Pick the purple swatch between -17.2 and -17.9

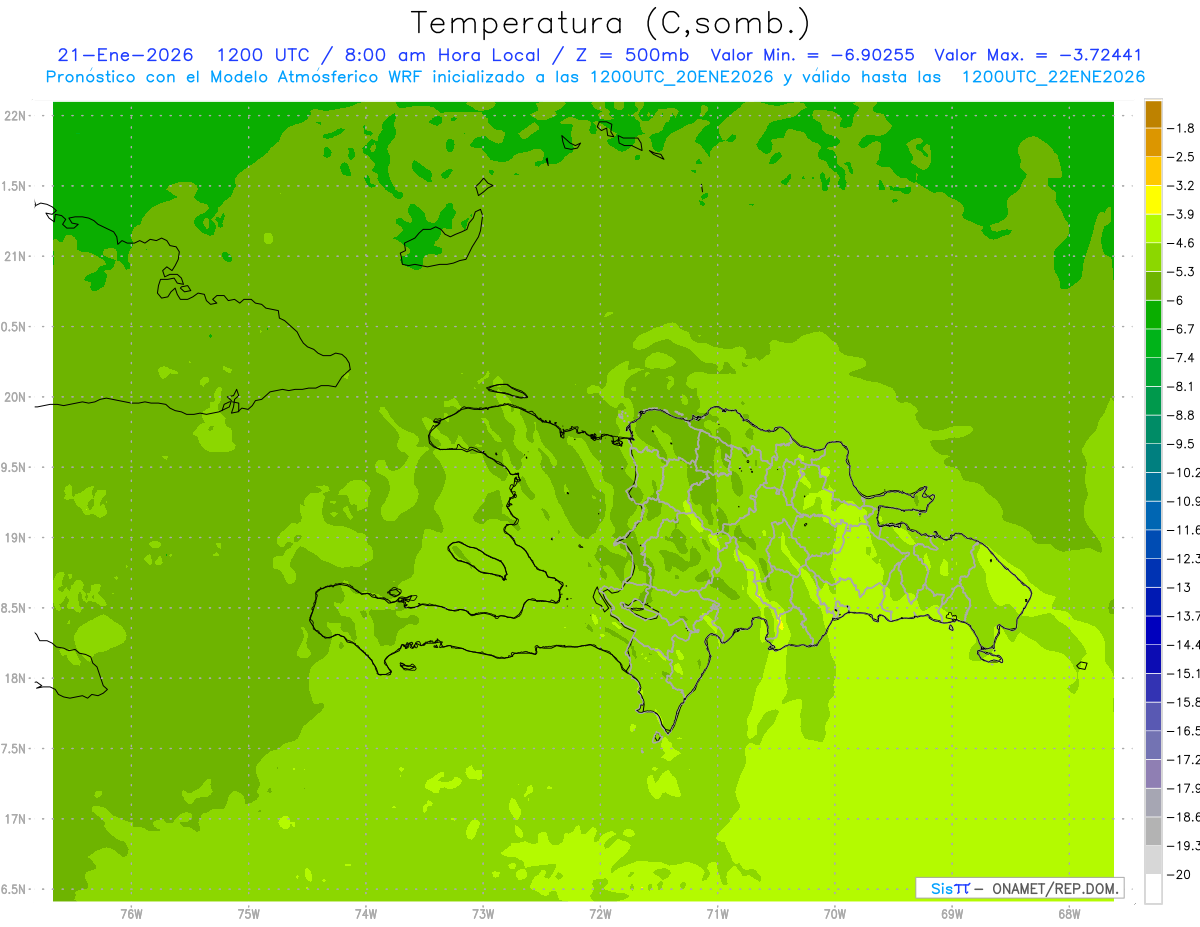point(1153,774)
